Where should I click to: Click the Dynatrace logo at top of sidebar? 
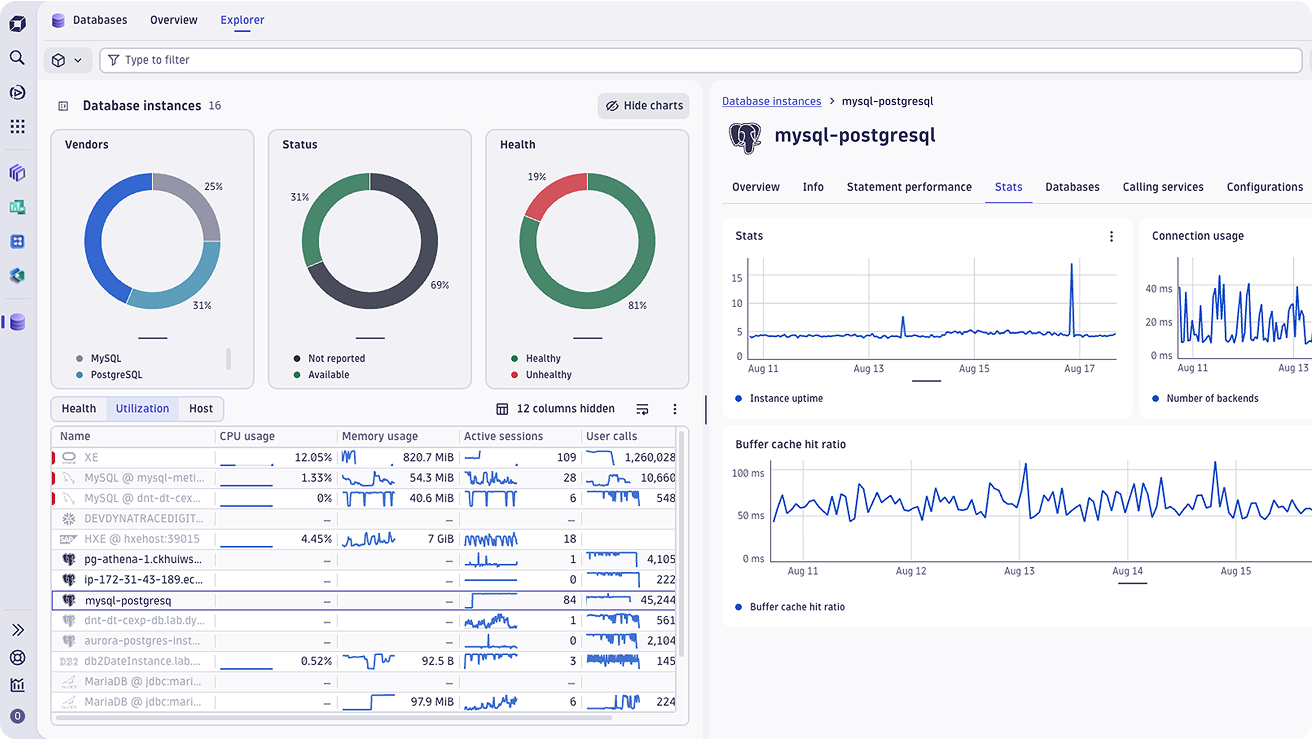pos(17,24)
